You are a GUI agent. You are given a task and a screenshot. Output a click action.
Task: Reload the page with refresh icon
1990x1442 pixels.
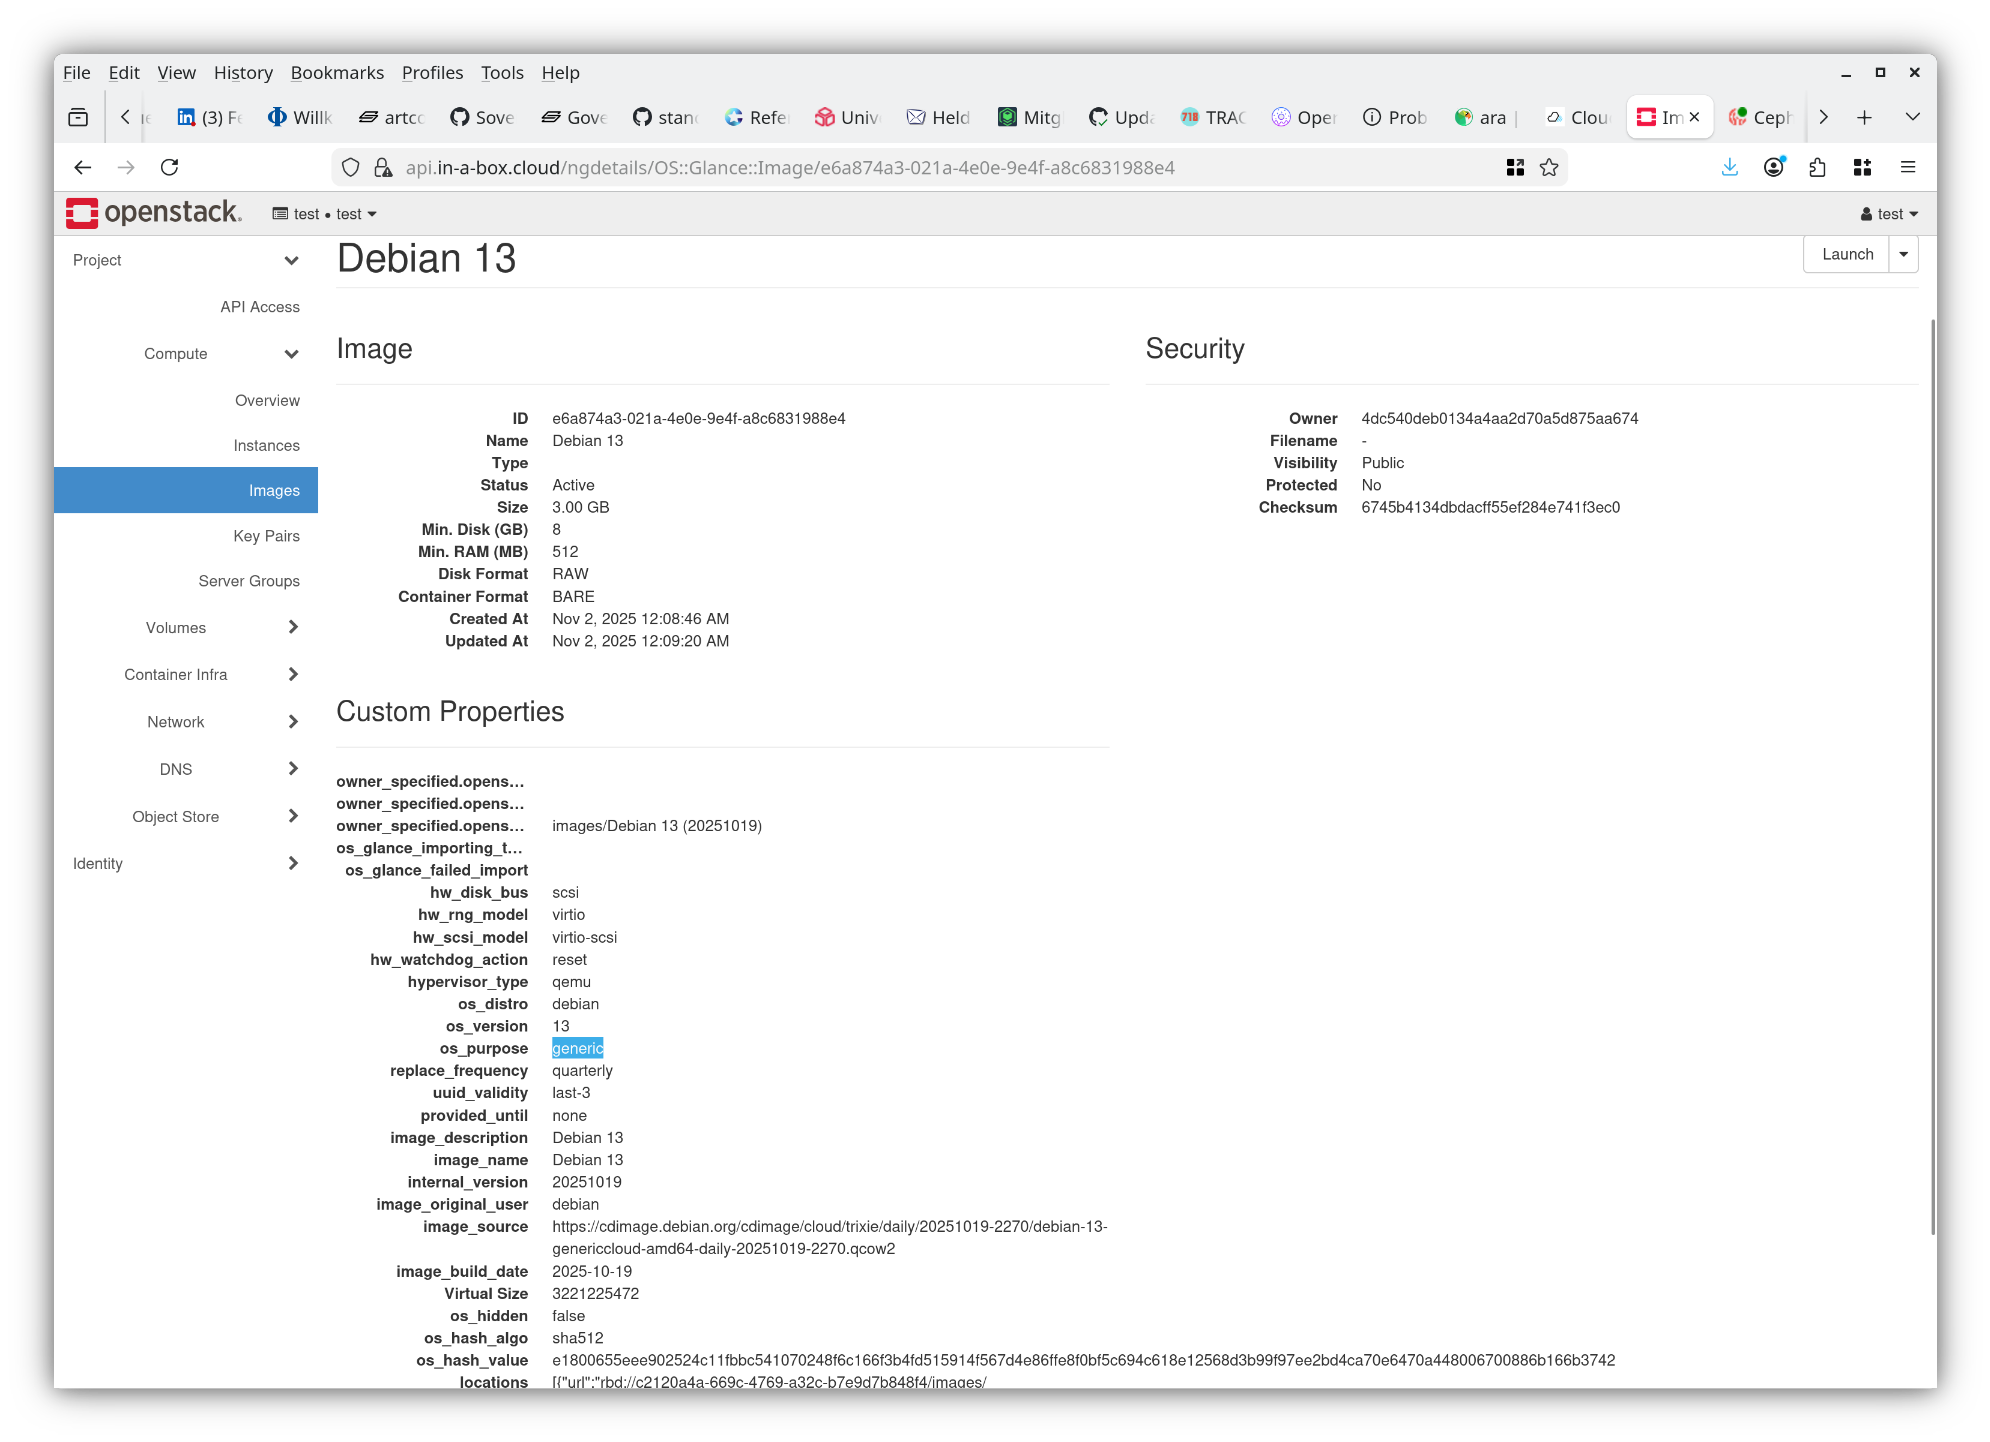[x=170, y=167]
